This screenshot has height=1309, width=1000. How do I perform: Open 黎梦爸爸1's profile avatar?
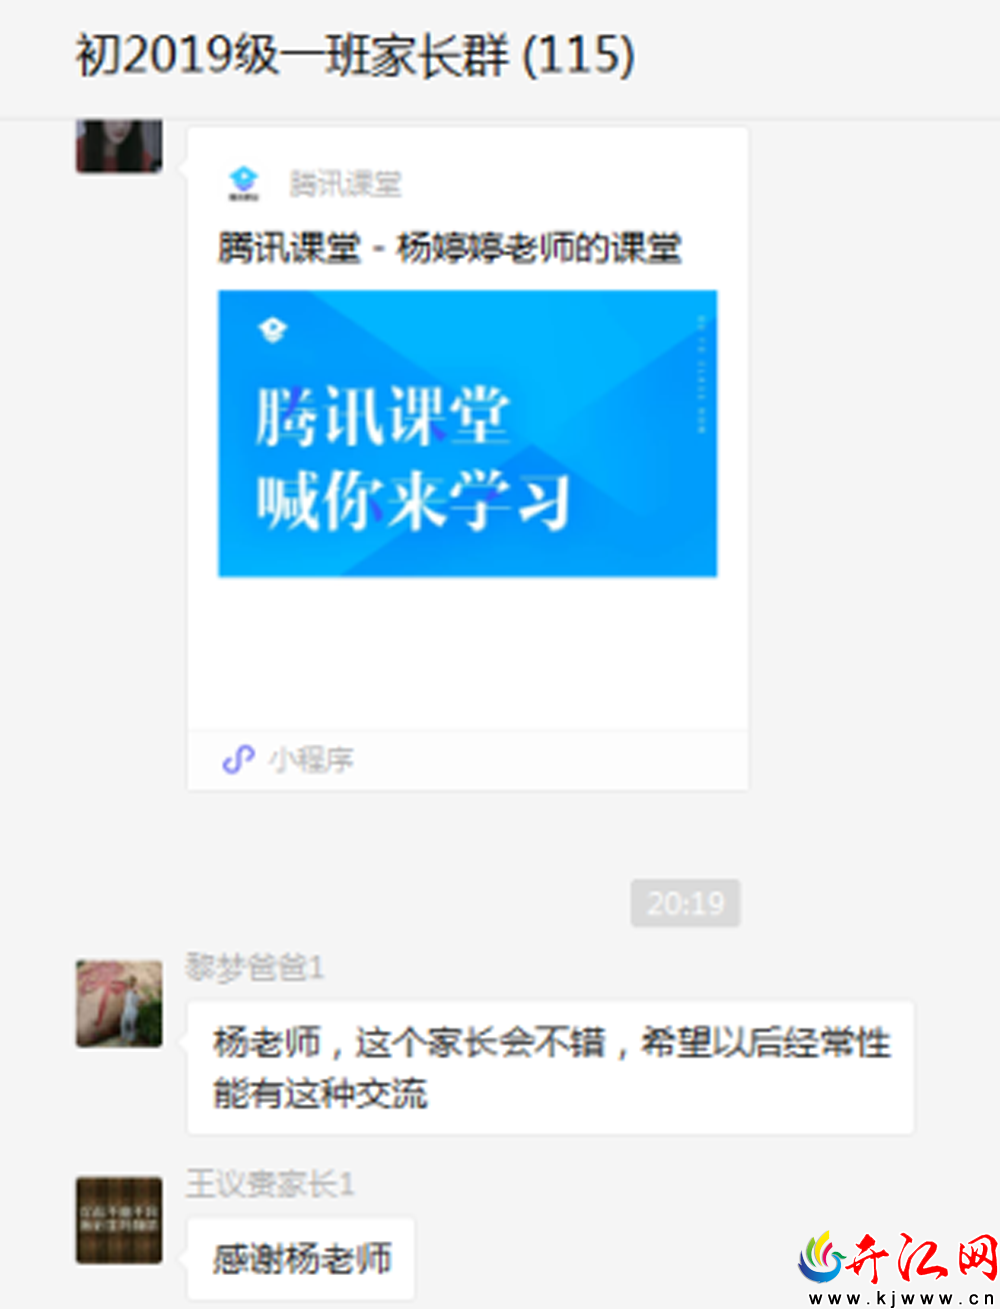click(x=119, y=1003)
